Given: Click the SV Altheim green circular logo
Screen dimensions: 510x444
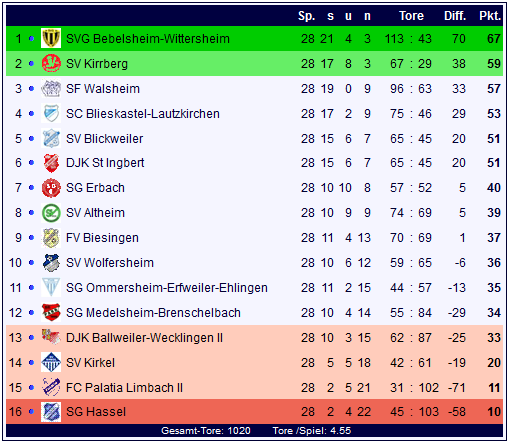Looking at the screenshot, I should click(x=51, y=213).
